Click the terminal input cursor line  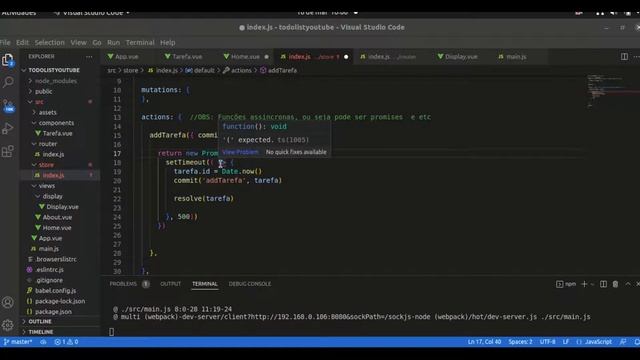[111, 332]
